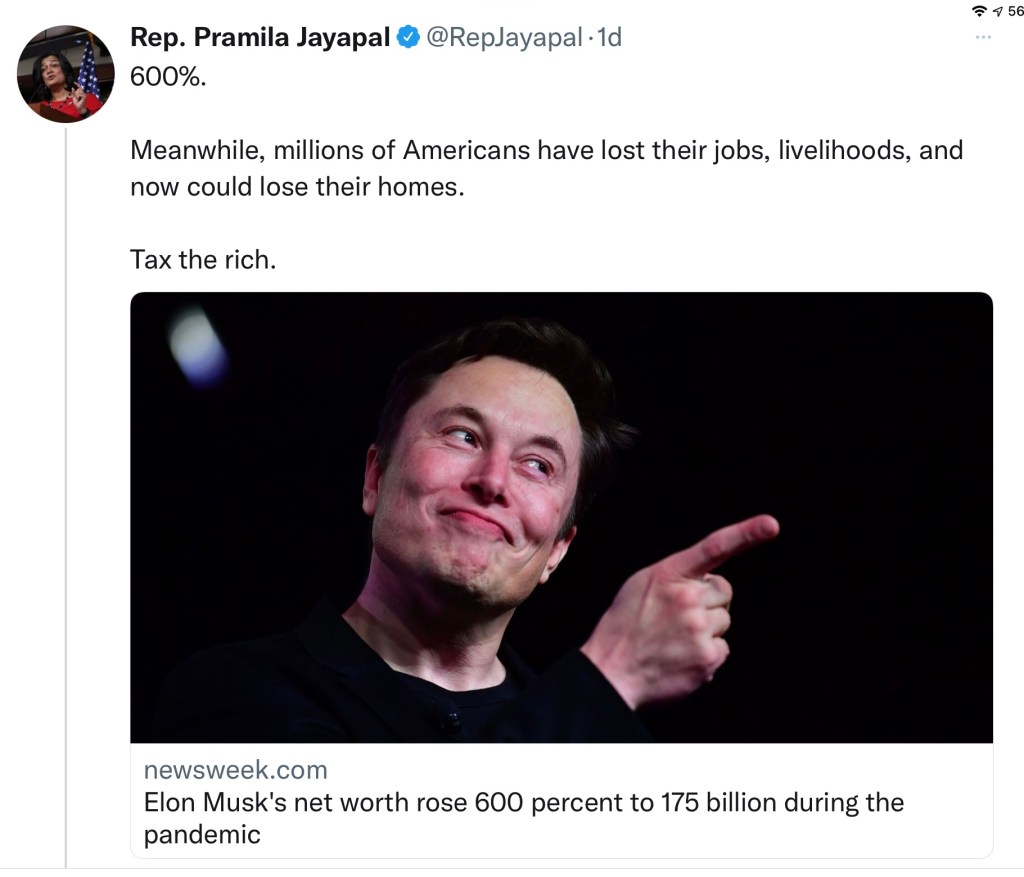Click the battery percentage 56 indicator
The height and width of the screenshot is (877, 1024).
coord(1015,10)
